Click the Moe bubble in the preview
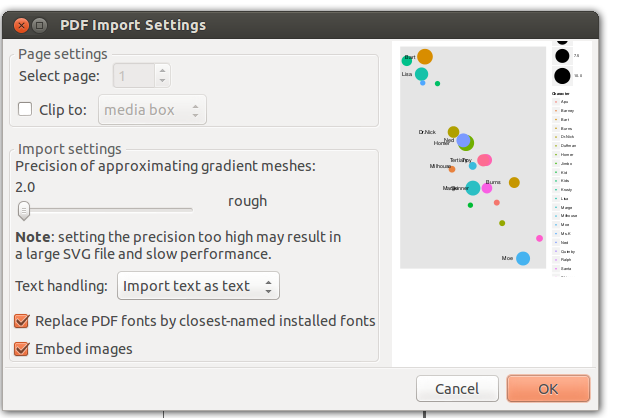Screen dimensions: 618x418 pos(523,258)
